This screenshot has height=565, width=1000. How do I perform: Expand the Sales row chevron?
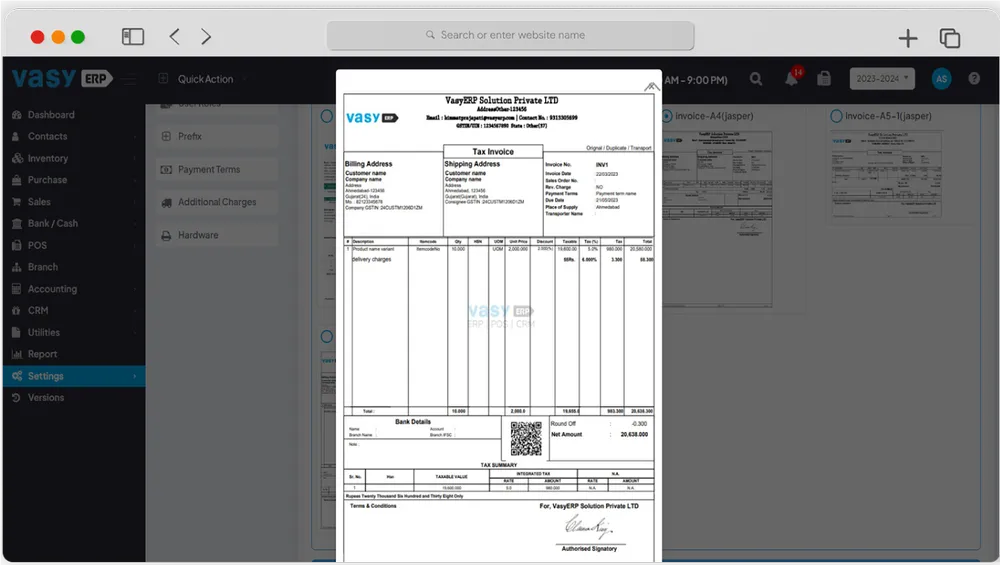[x=135, y=202]
